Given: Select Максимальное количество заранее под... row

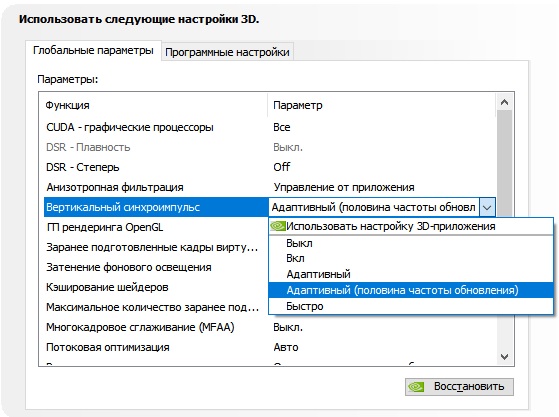Looking at the screenshot, I should [156, 307].
